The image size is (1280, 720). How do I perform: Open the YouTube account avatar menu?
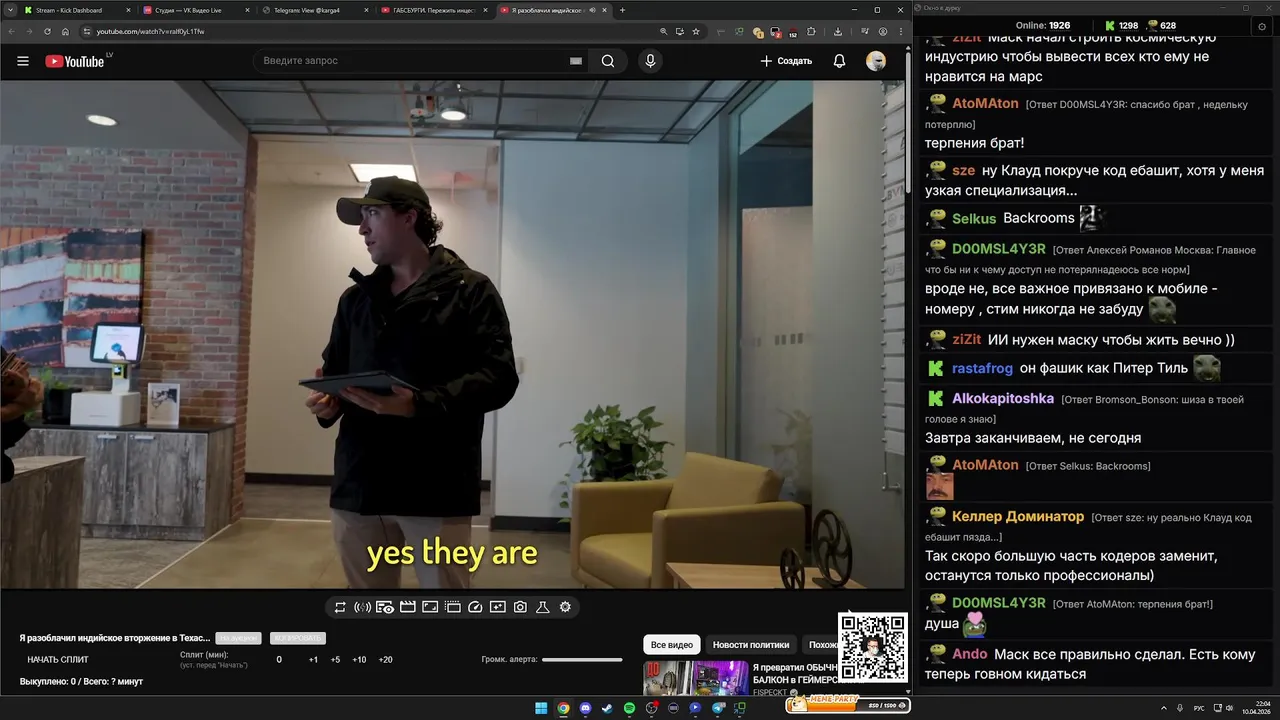tap(876, 61)
